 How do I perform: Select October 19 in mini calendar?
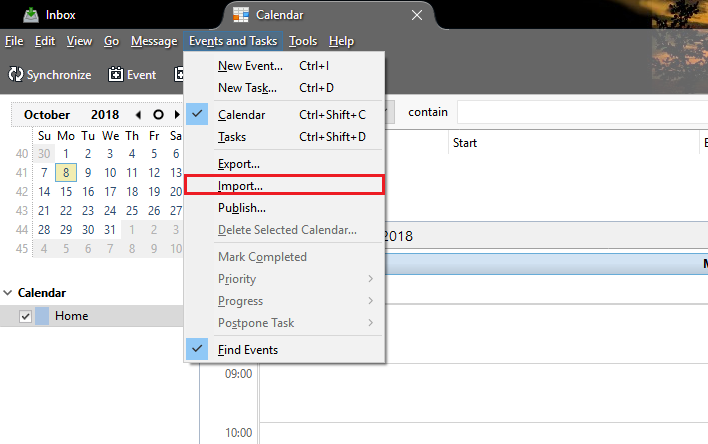[154, 192]
